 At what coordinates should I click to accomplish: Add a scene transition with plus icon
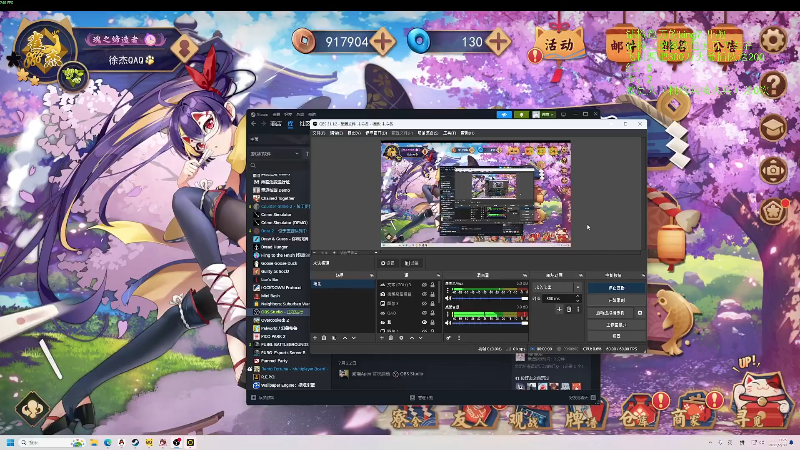(559, 309)
